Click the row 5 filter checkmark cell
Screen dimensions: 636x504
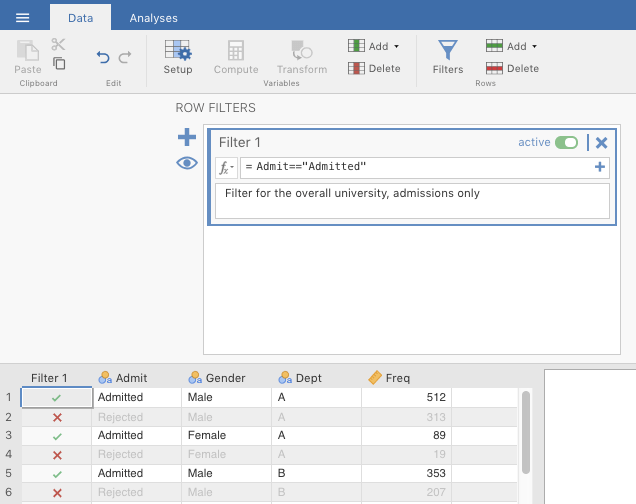(57, 474)
